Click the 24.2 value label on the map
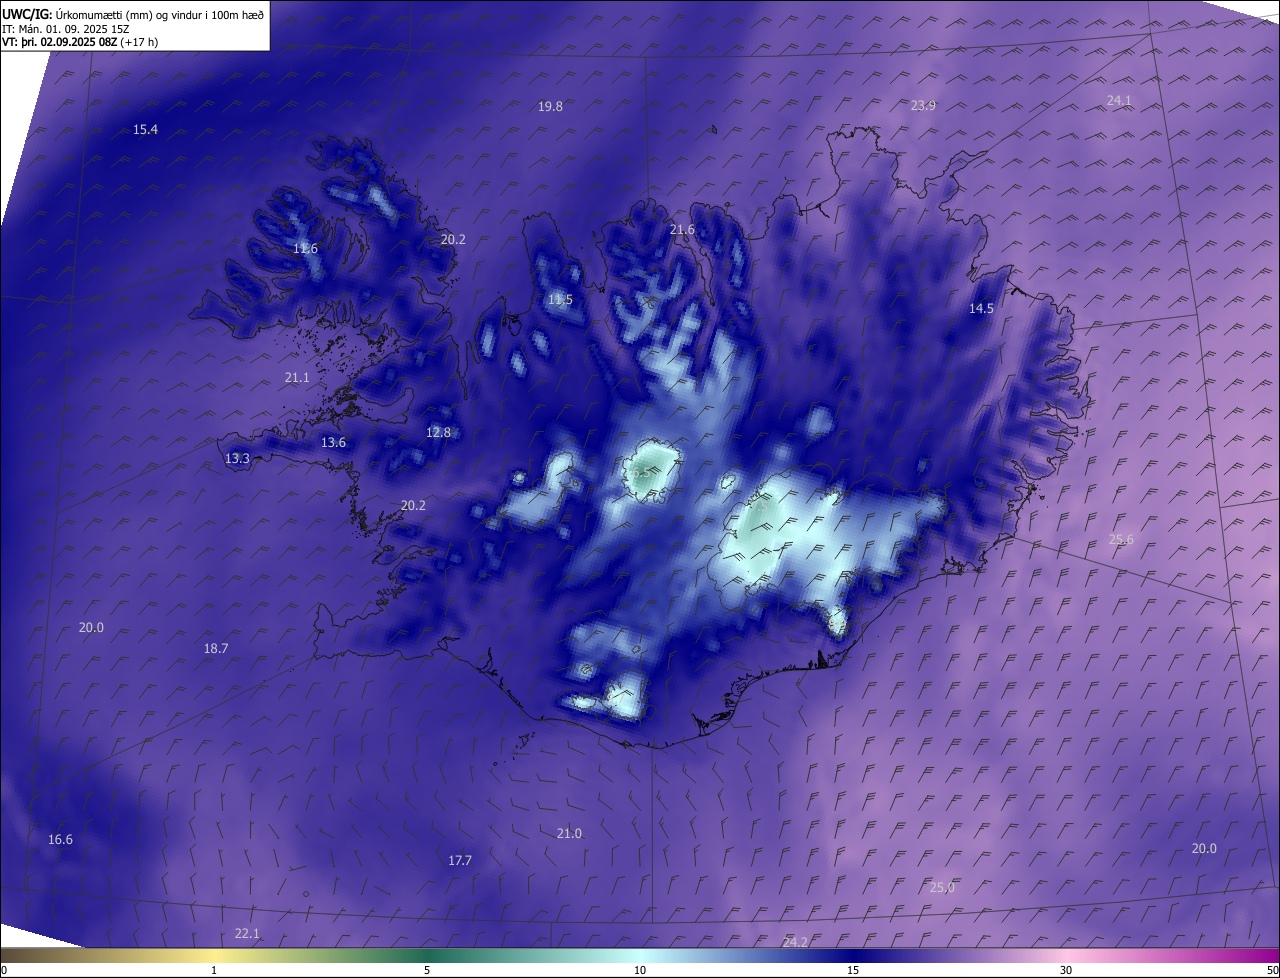The image size is (1280, 978). tap(795, 943)
